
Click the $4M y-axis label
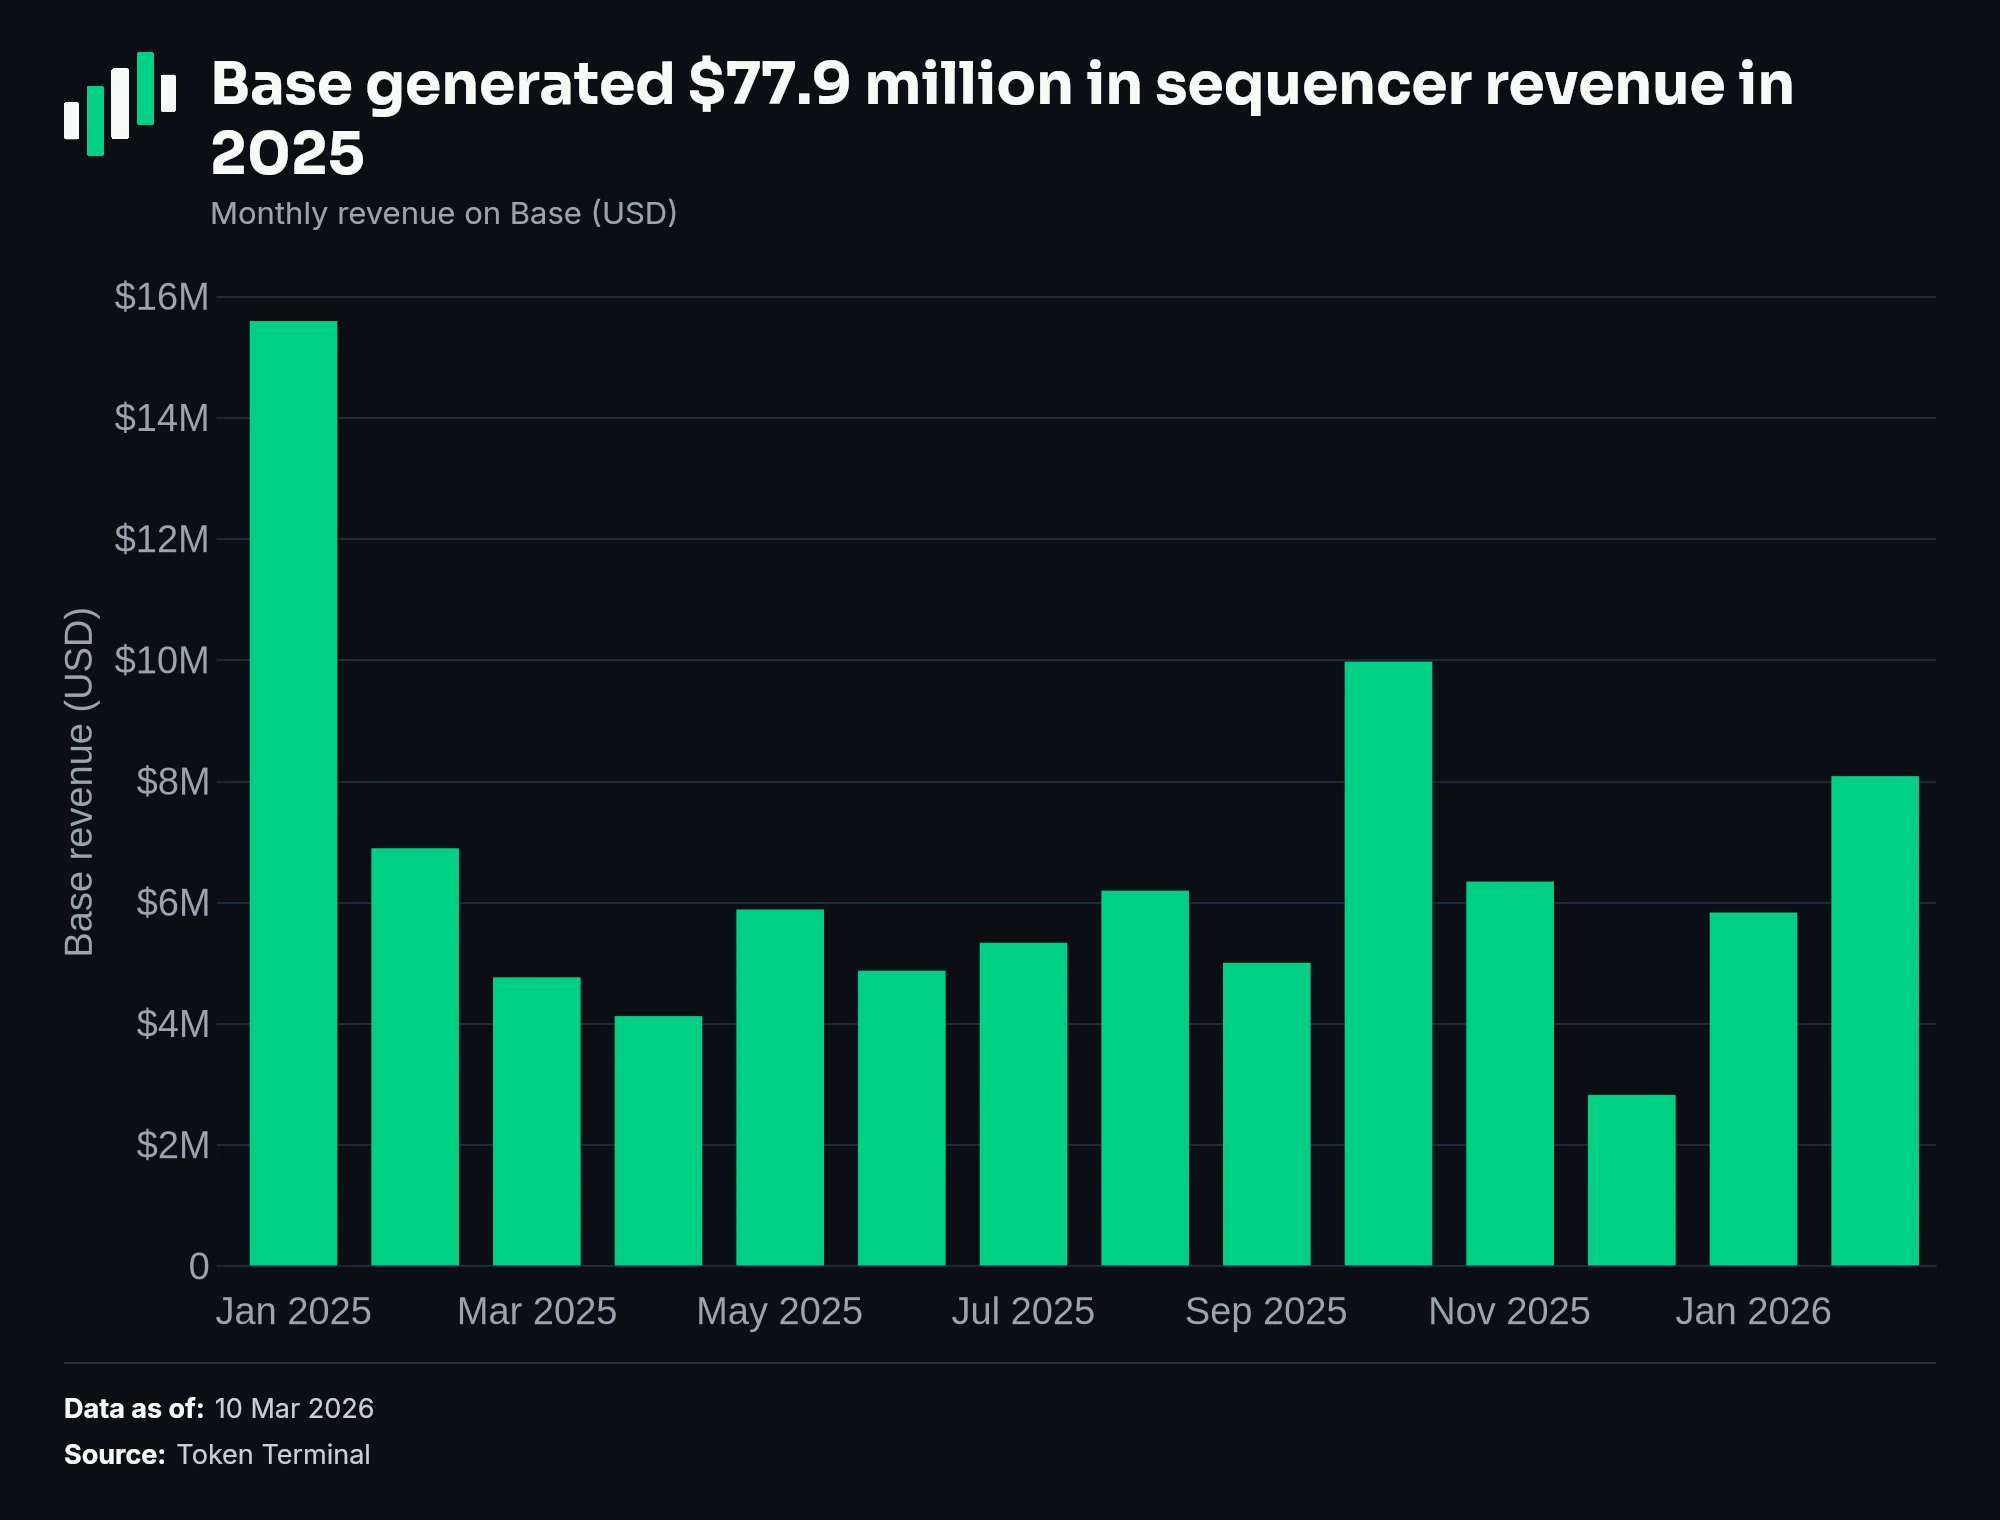coord(172,1024)
